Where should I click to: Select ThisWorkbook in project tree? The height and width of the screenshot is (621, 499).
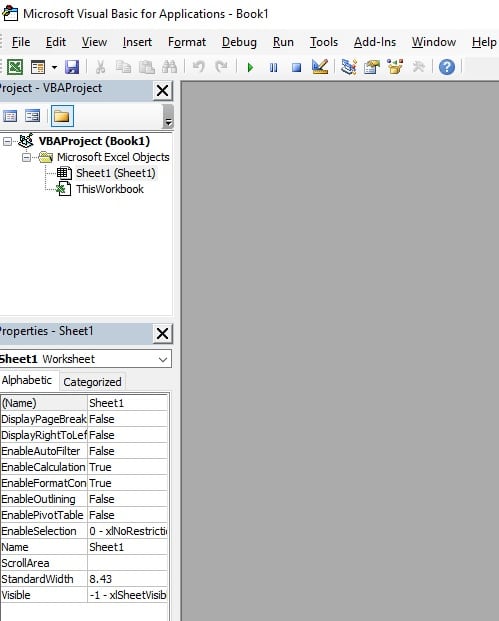[110, 189]
